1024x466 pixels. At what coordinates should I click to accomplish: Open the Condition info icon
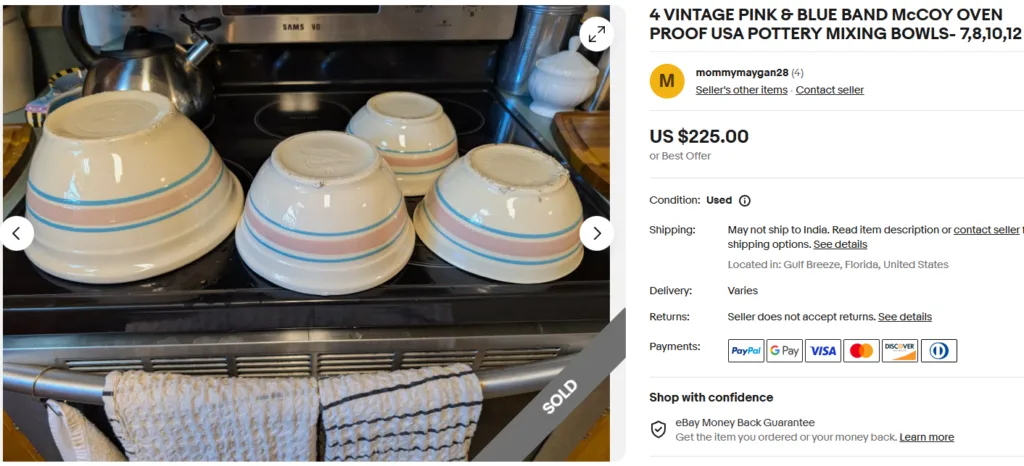coord(744,200)
